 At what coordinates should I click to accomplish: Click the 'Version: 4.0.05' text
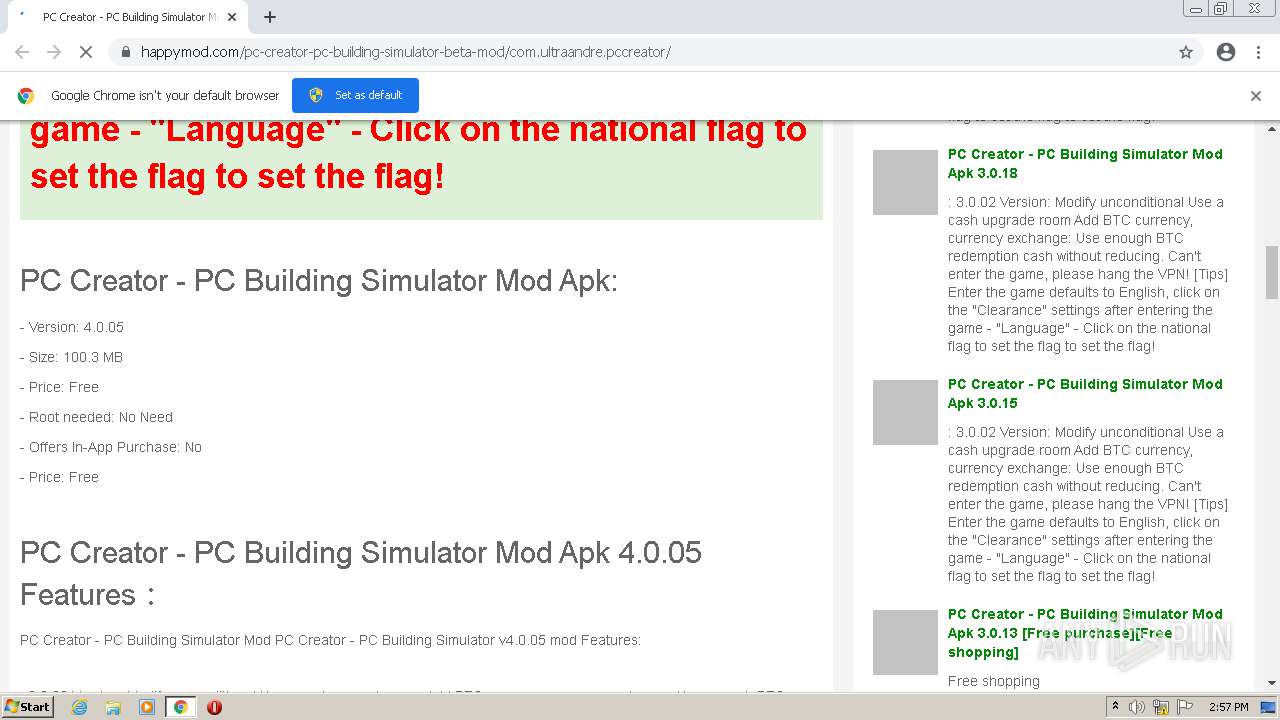72,327
